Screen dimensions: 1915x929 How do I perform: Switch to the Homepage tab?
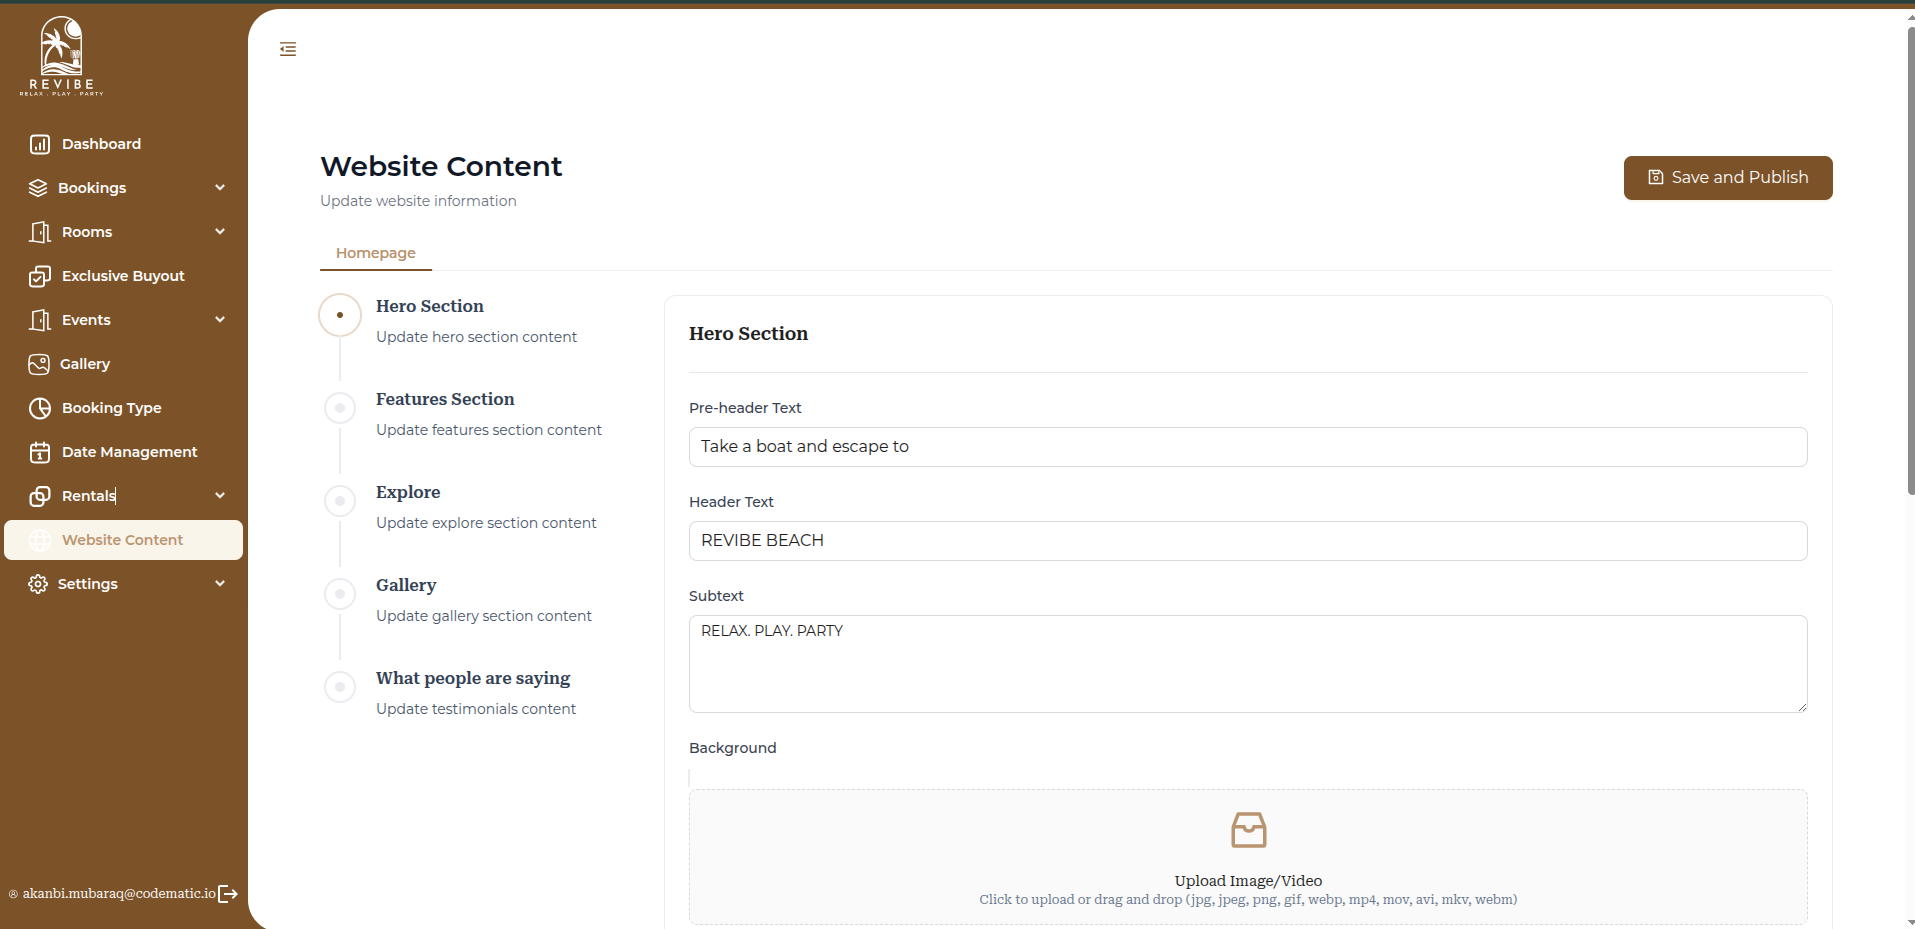click(x=376, y=253)
